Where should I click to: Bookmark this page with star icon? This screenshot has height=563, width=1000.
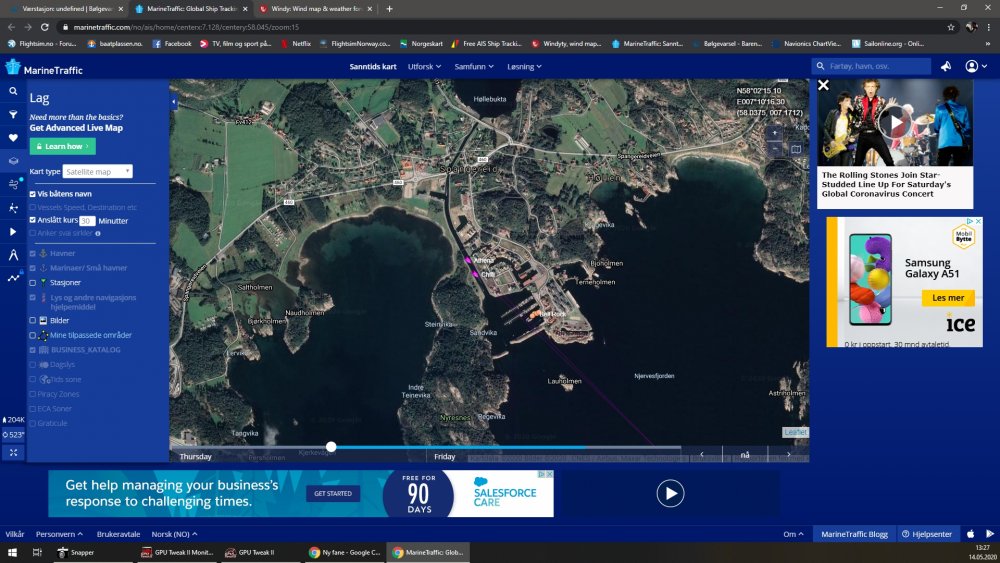pyautogui.click(x=951, y=27)
